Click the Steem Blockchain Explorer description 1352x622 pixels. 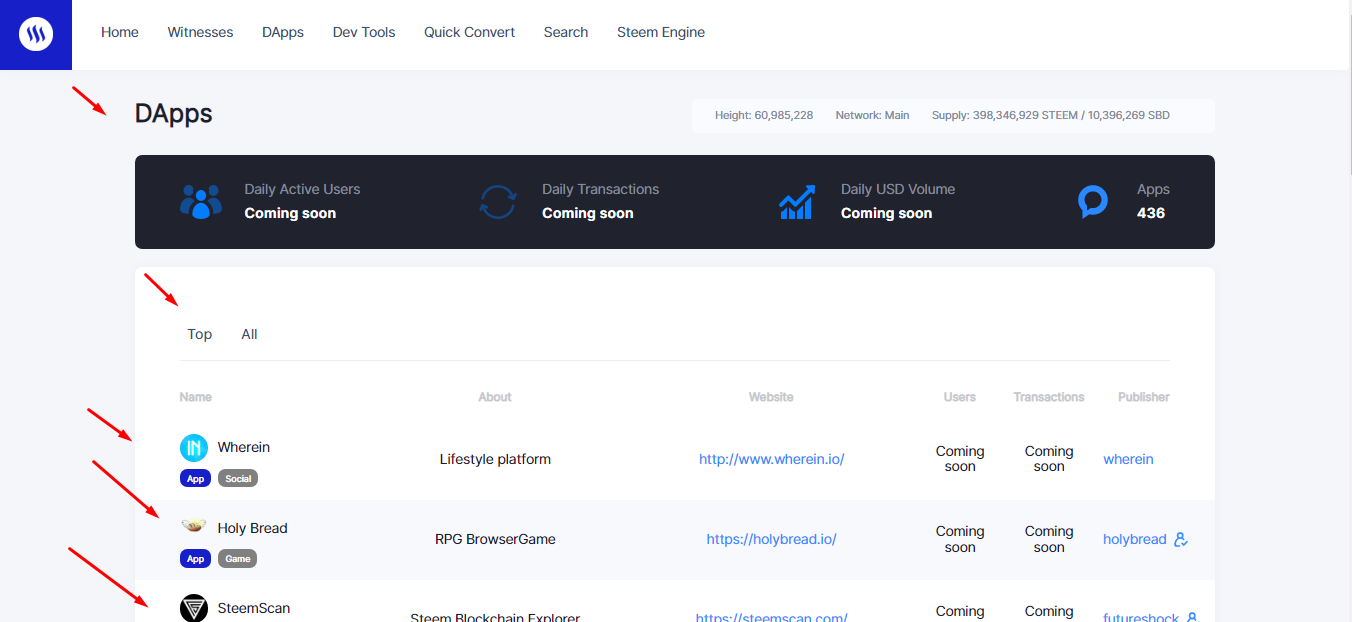pos(495,617)
